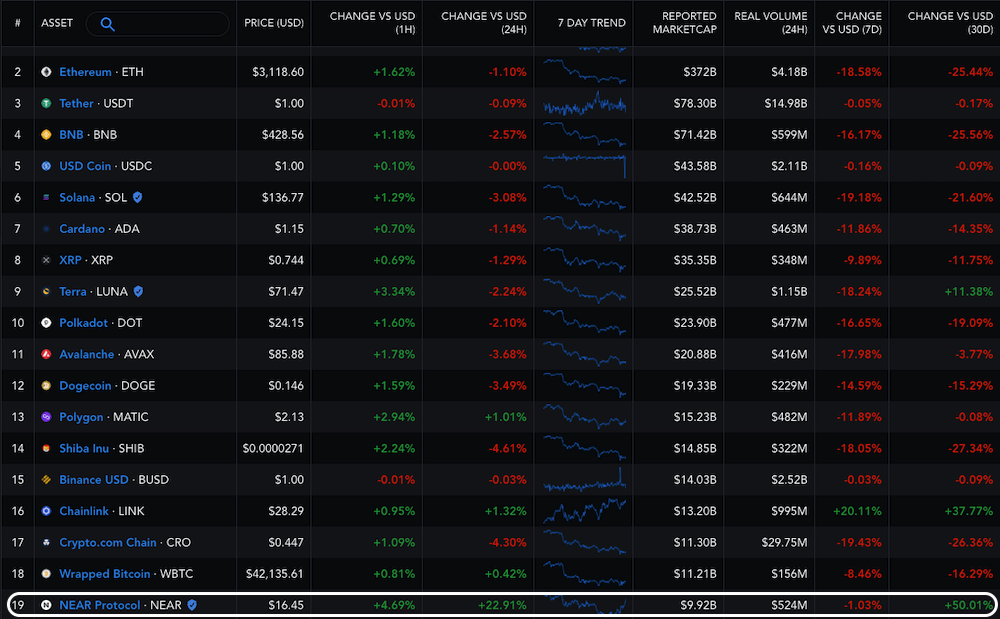Sort by CHANGE VS USD (30D) header
The height and width of the screenshot is (619, 1000).
point(950,23)
